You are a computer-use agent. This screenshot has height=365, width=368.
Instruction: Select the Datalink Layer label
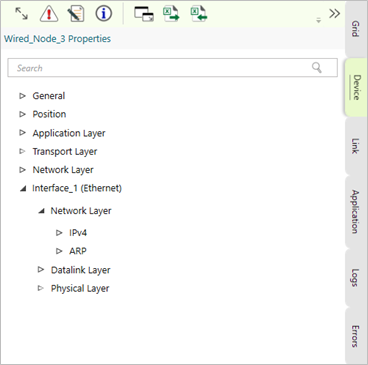pyautogui.click(x=80, y=270)
